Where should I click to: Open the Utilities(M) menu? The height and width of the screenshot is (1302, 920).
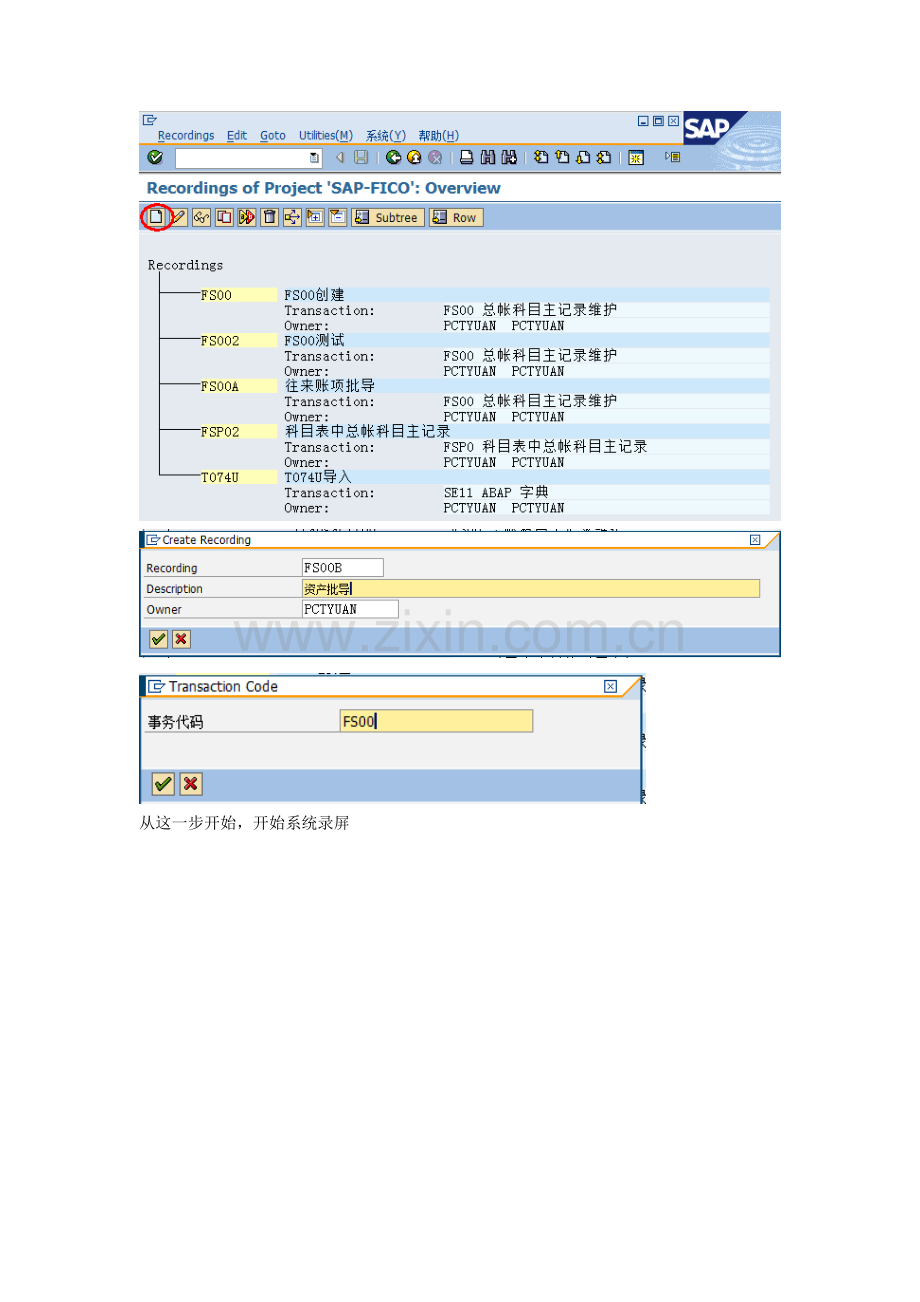326,136
